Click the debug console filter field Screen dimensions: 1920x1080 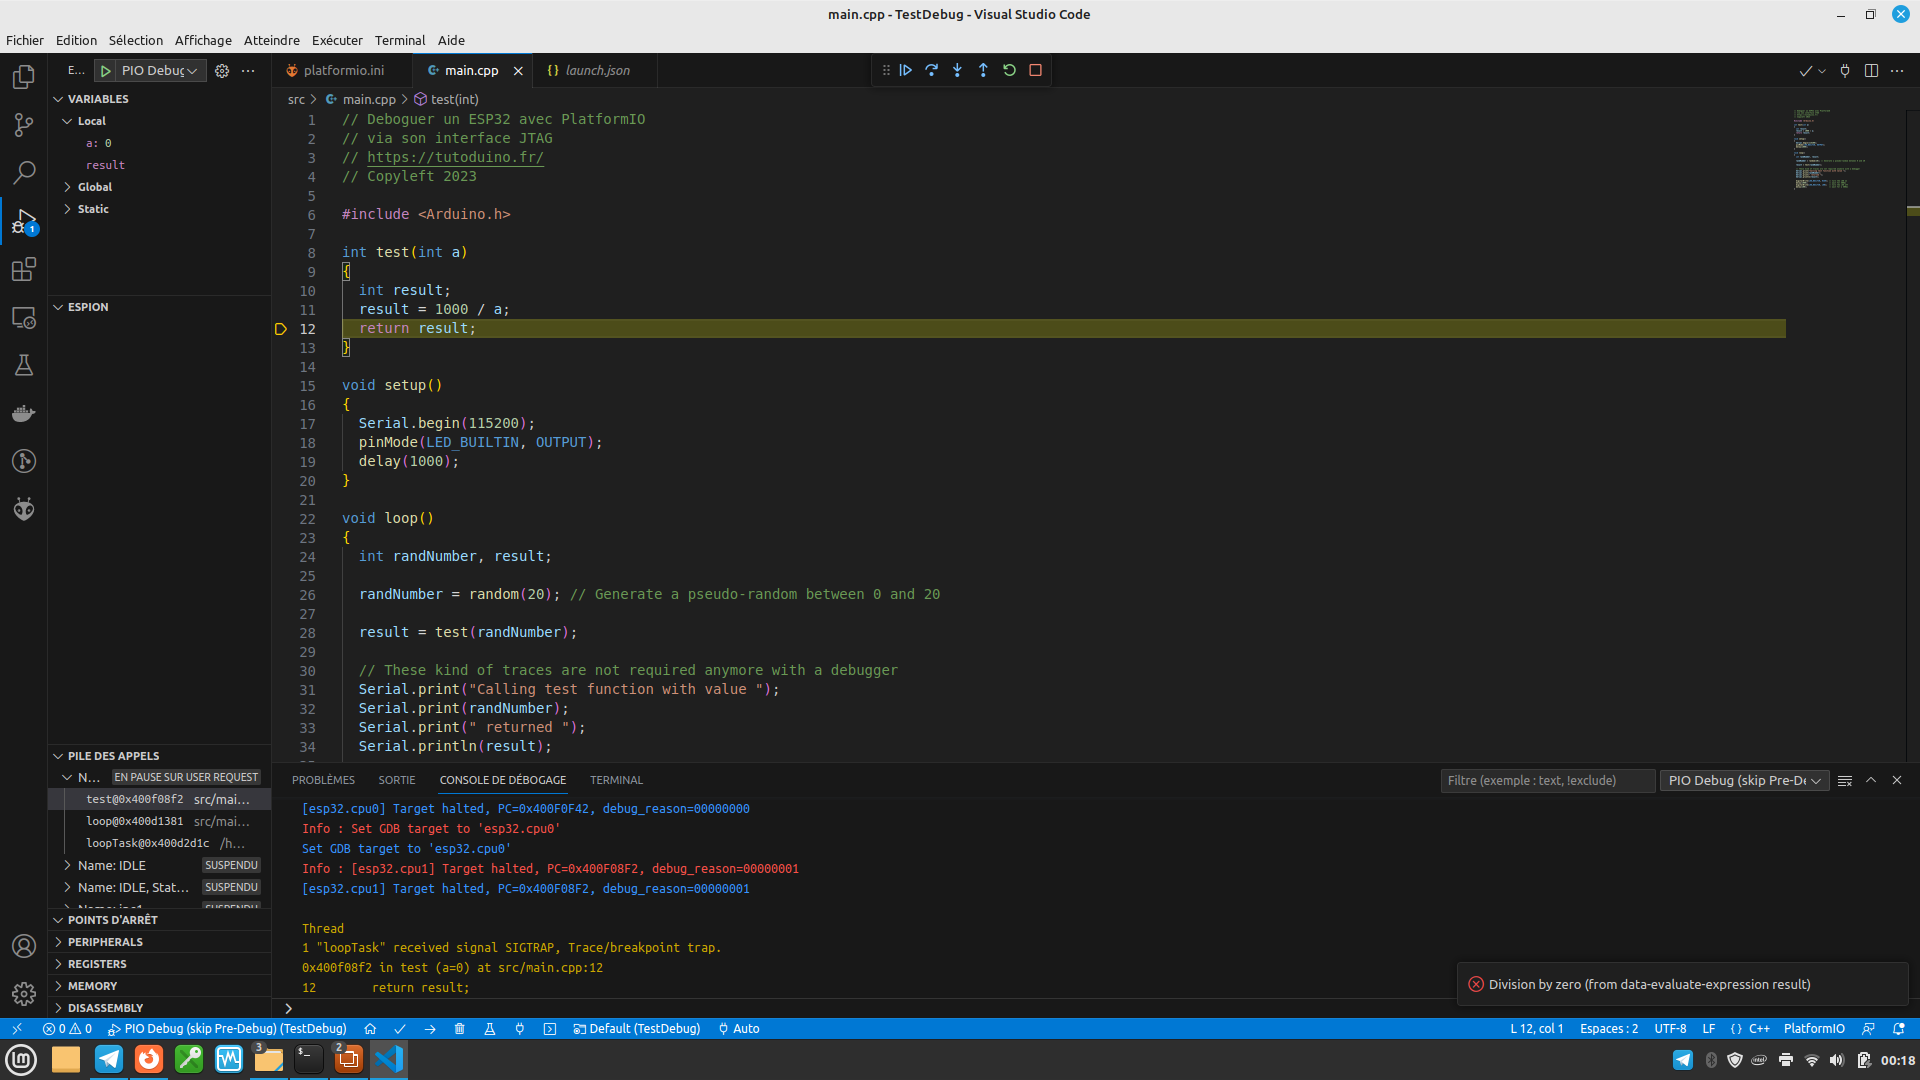pyautogui.click(x=1547, y=780)
